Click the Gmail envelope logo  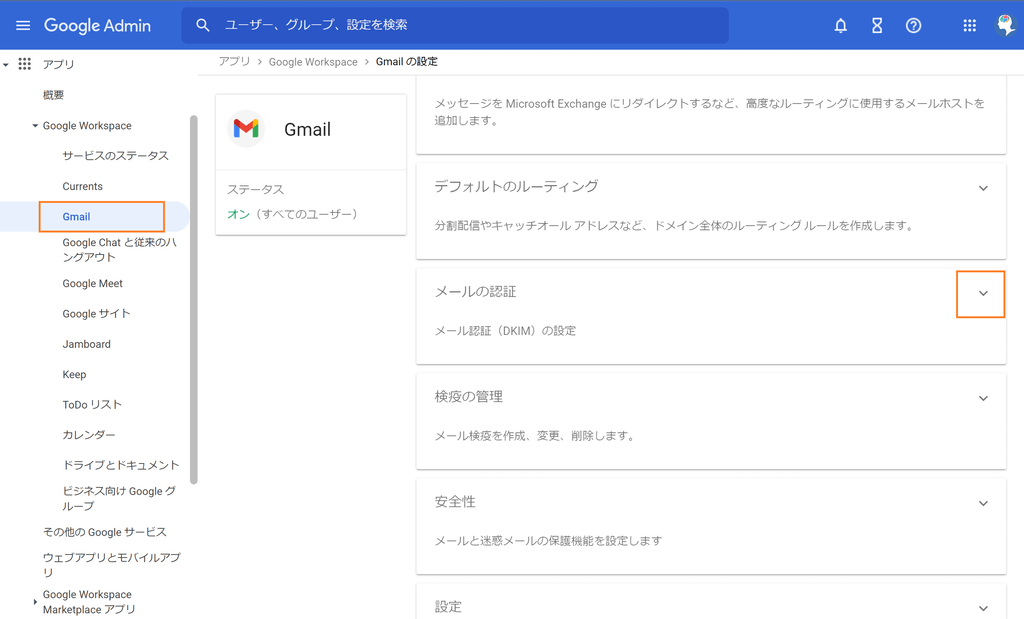tap(246, 129)
